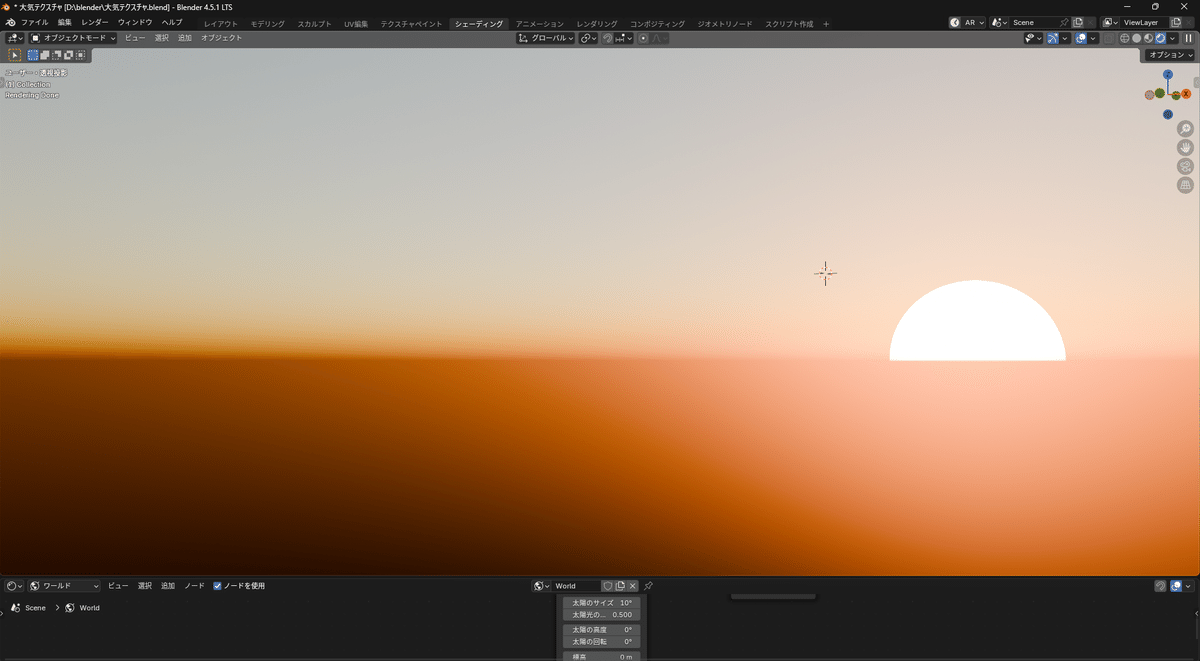Click the zoom magnifier in viewport gizmo
Screen dimensions: 1200x661
point(1185,129)
